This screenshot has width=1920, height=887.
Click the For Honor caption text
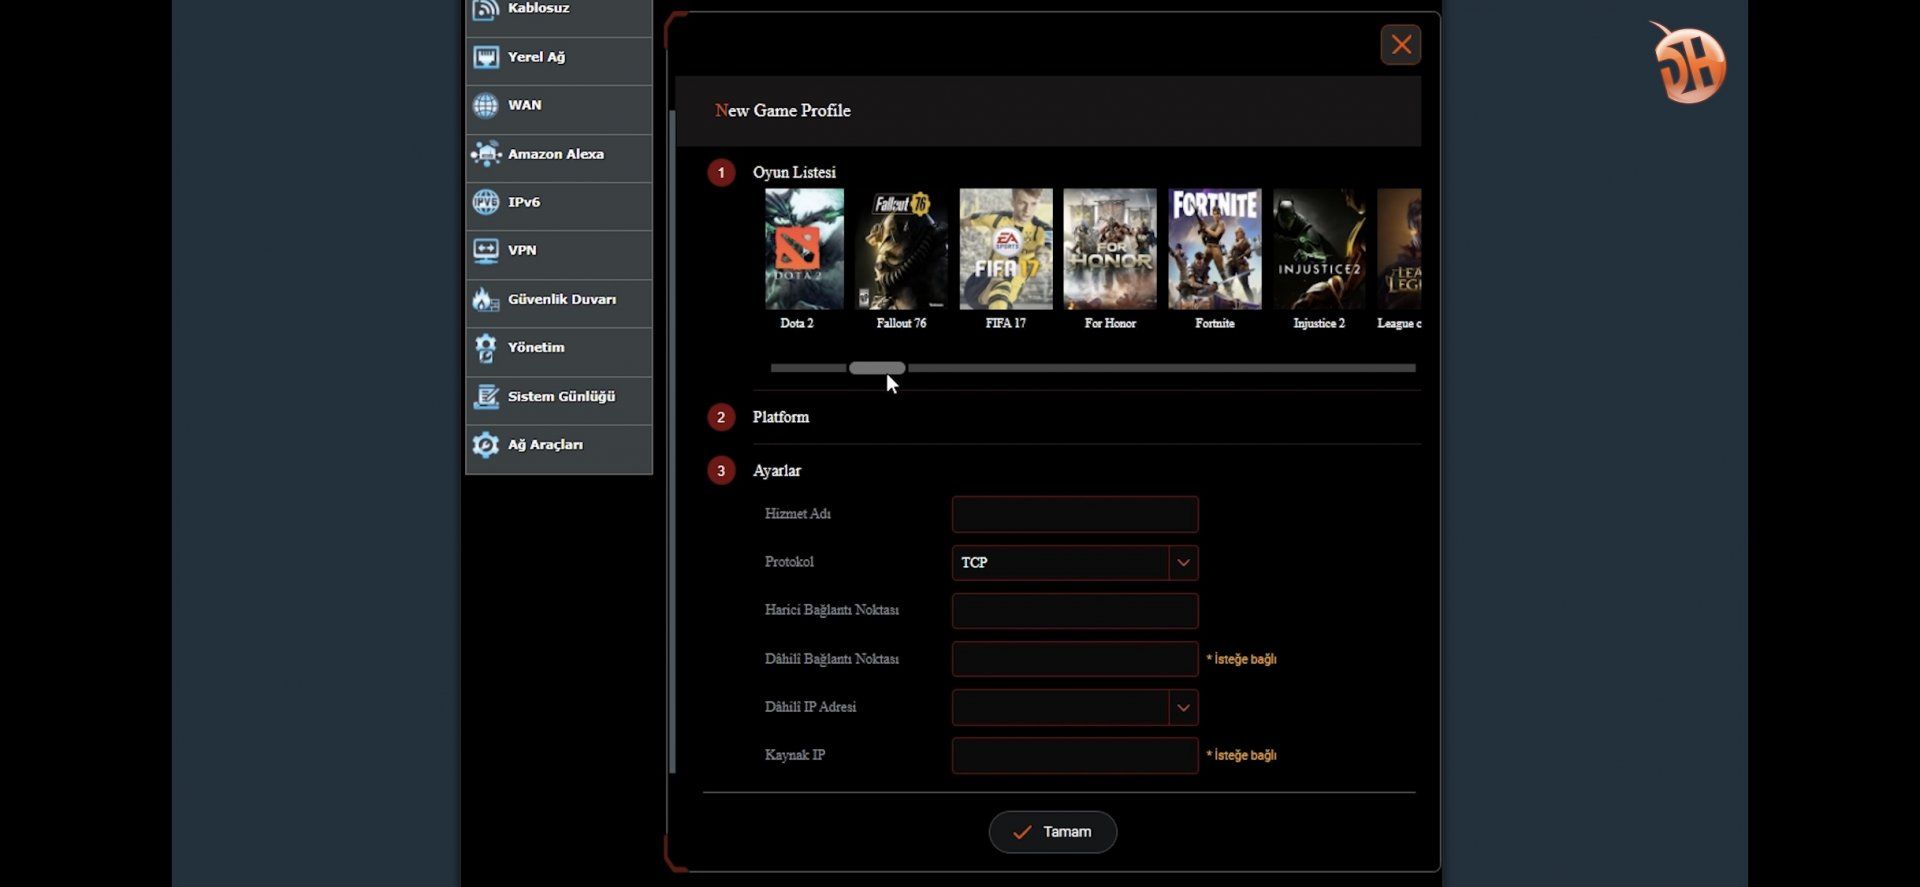(x=1110, y=323)
